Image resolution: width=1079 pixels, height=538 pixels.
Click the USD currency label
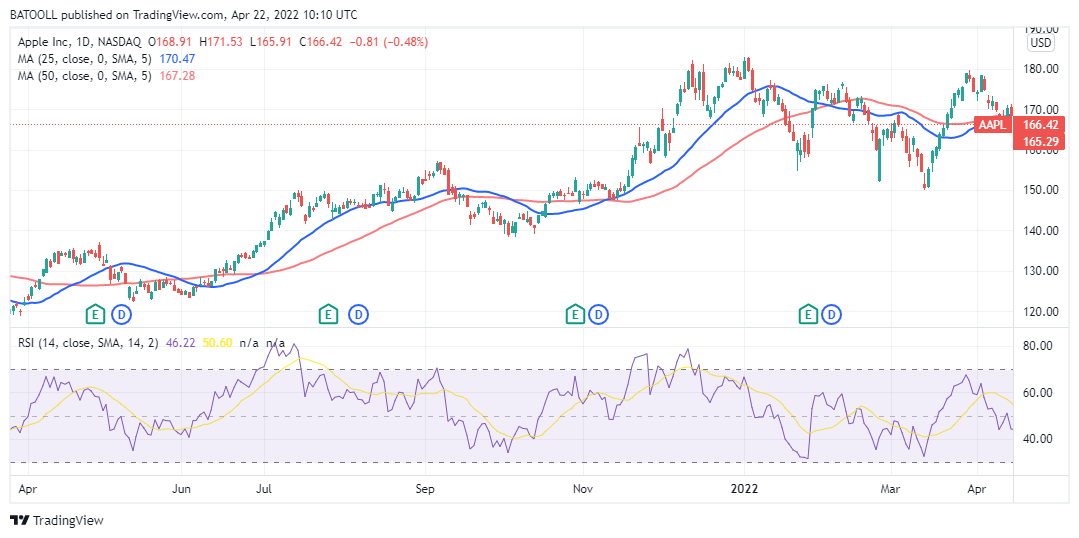[1040, 43]
